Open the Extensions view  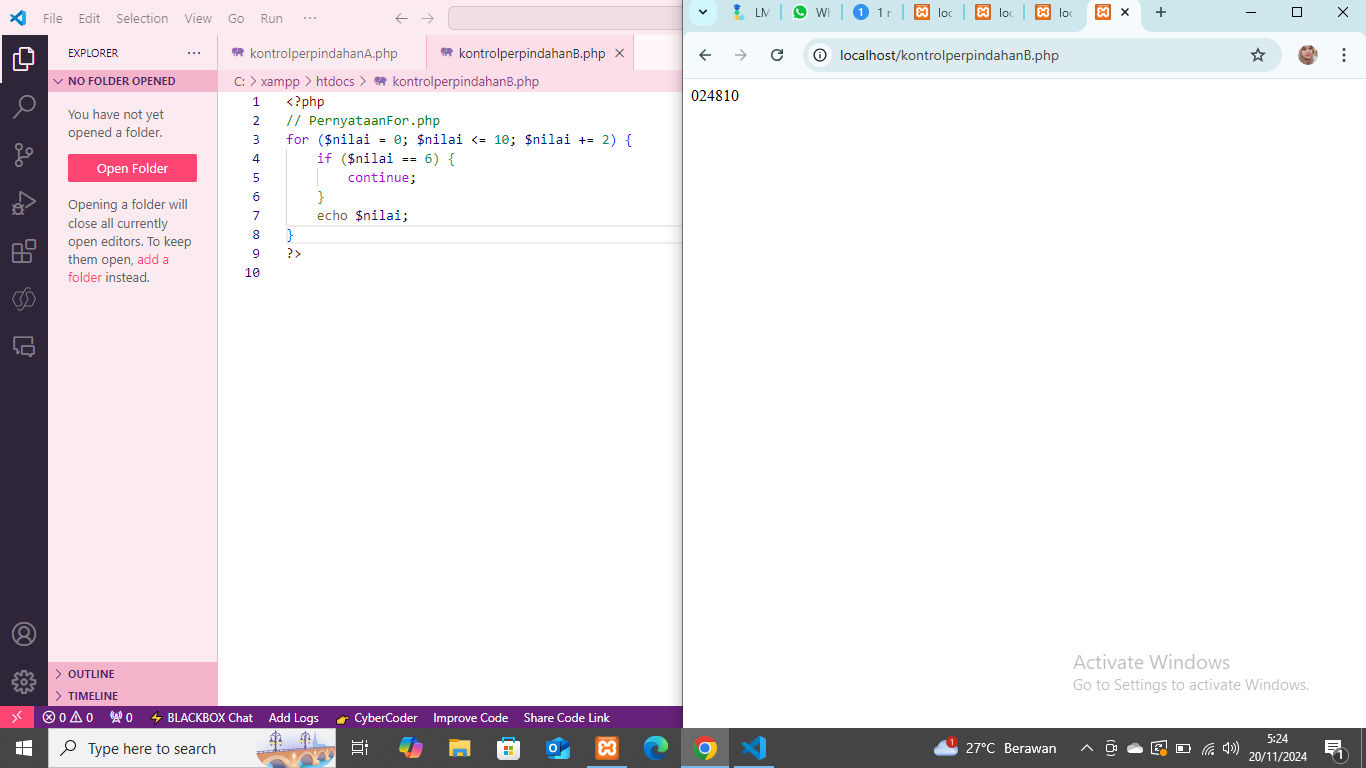coord(24,251)
